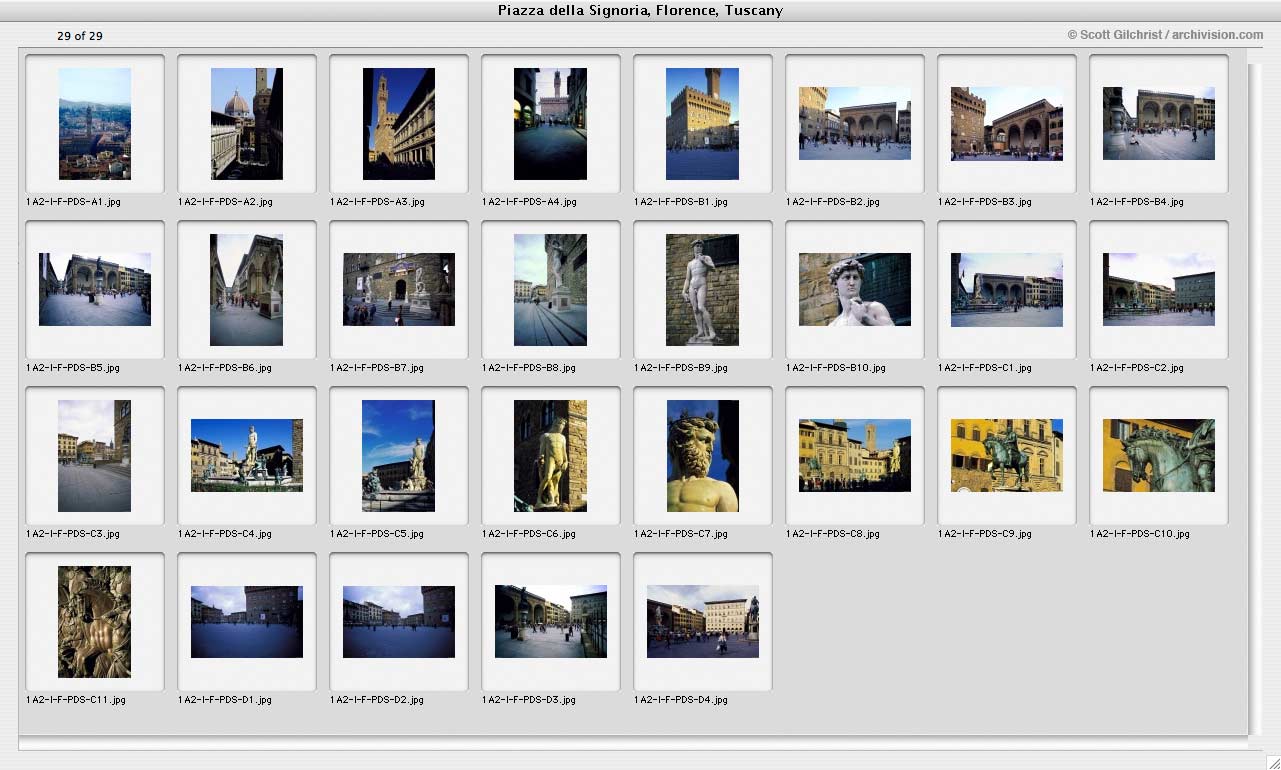
Task: Click the window resize grip in the corner
Action: click(x=1272, y=761)
